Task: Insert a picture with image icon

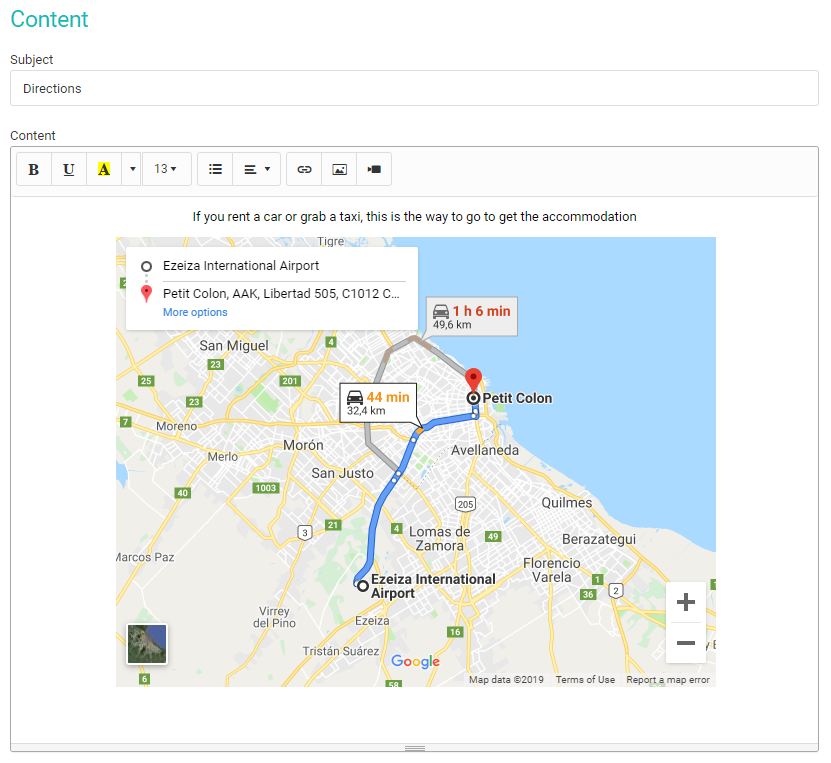Action: [x=339, y=170]
